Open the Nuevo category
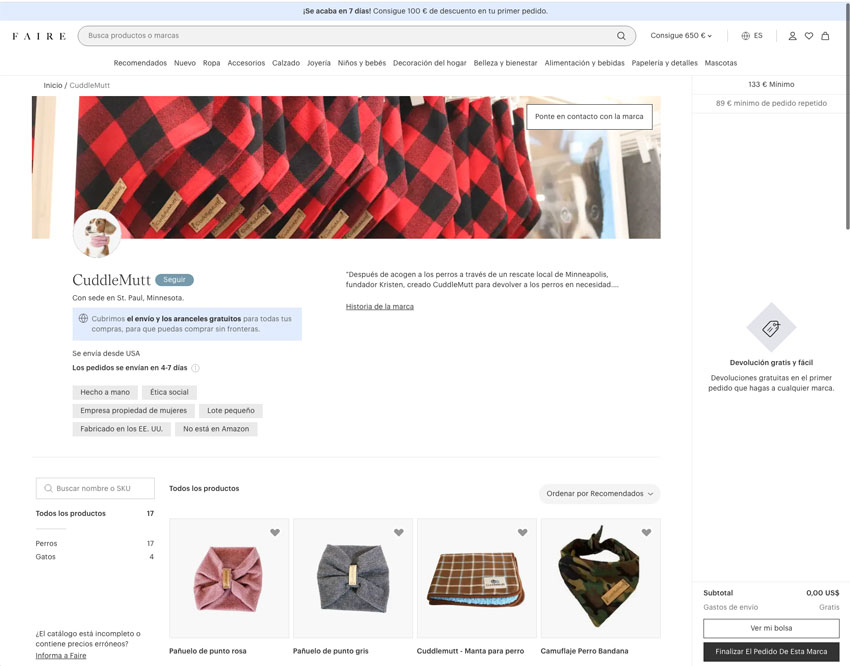This screenshot has width=850, height=666. point(185,63)
